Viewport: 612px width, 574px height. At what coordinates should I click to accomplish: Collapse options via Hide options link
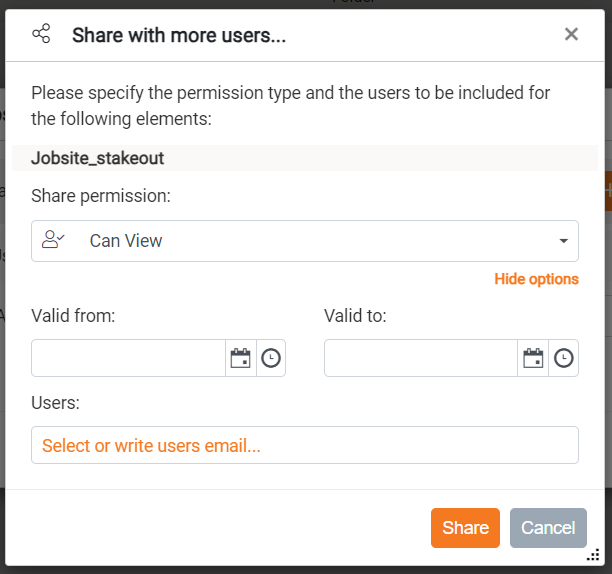(x=536, y=279)
